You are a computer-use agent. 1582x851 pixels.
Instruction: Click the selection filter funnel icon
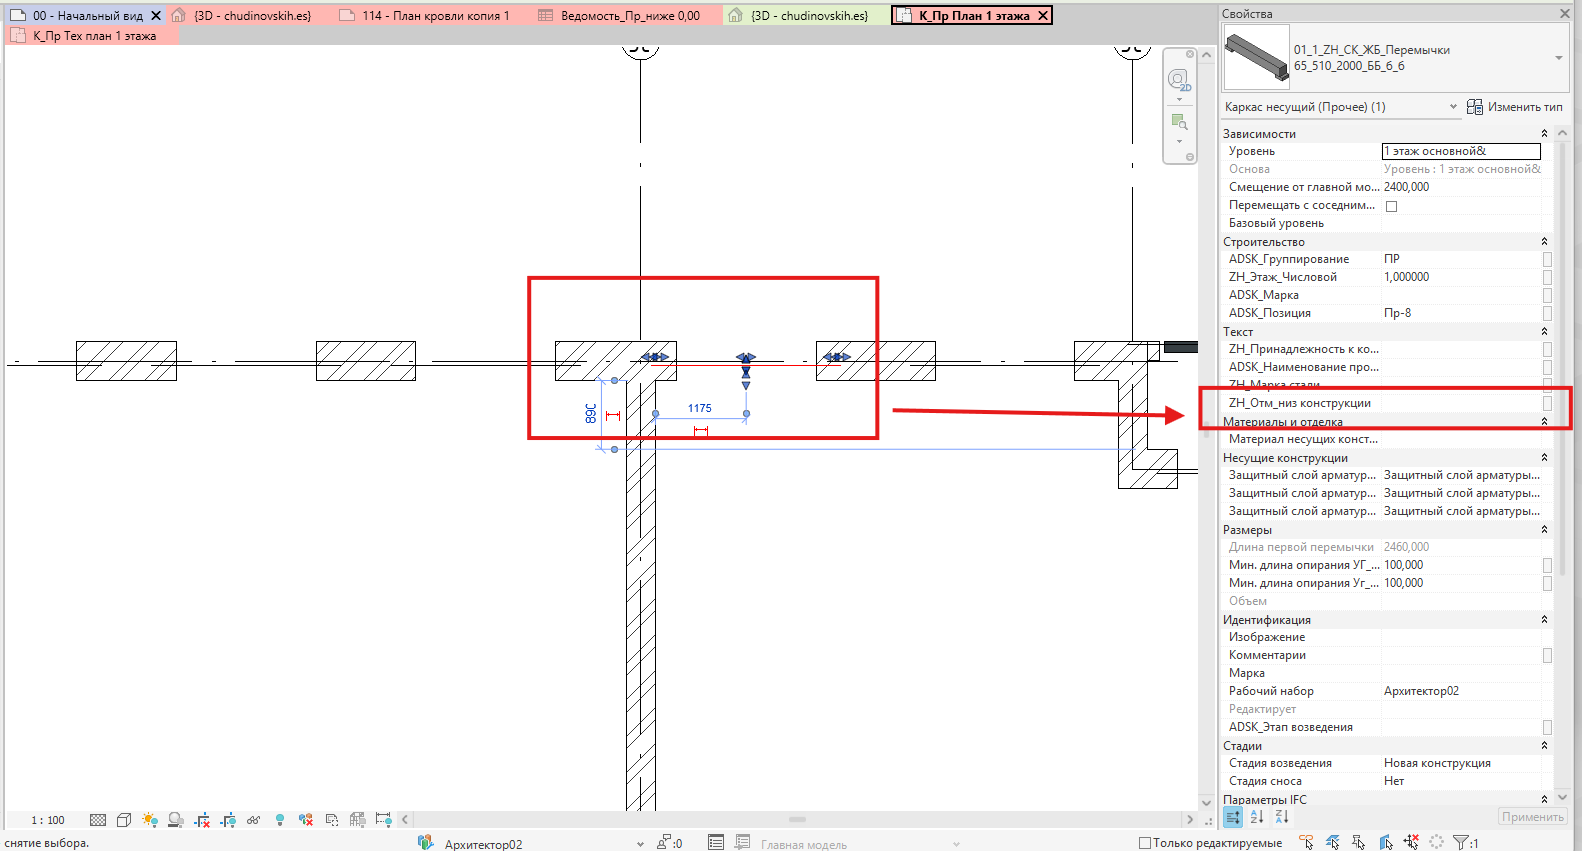pos(1462,843)
